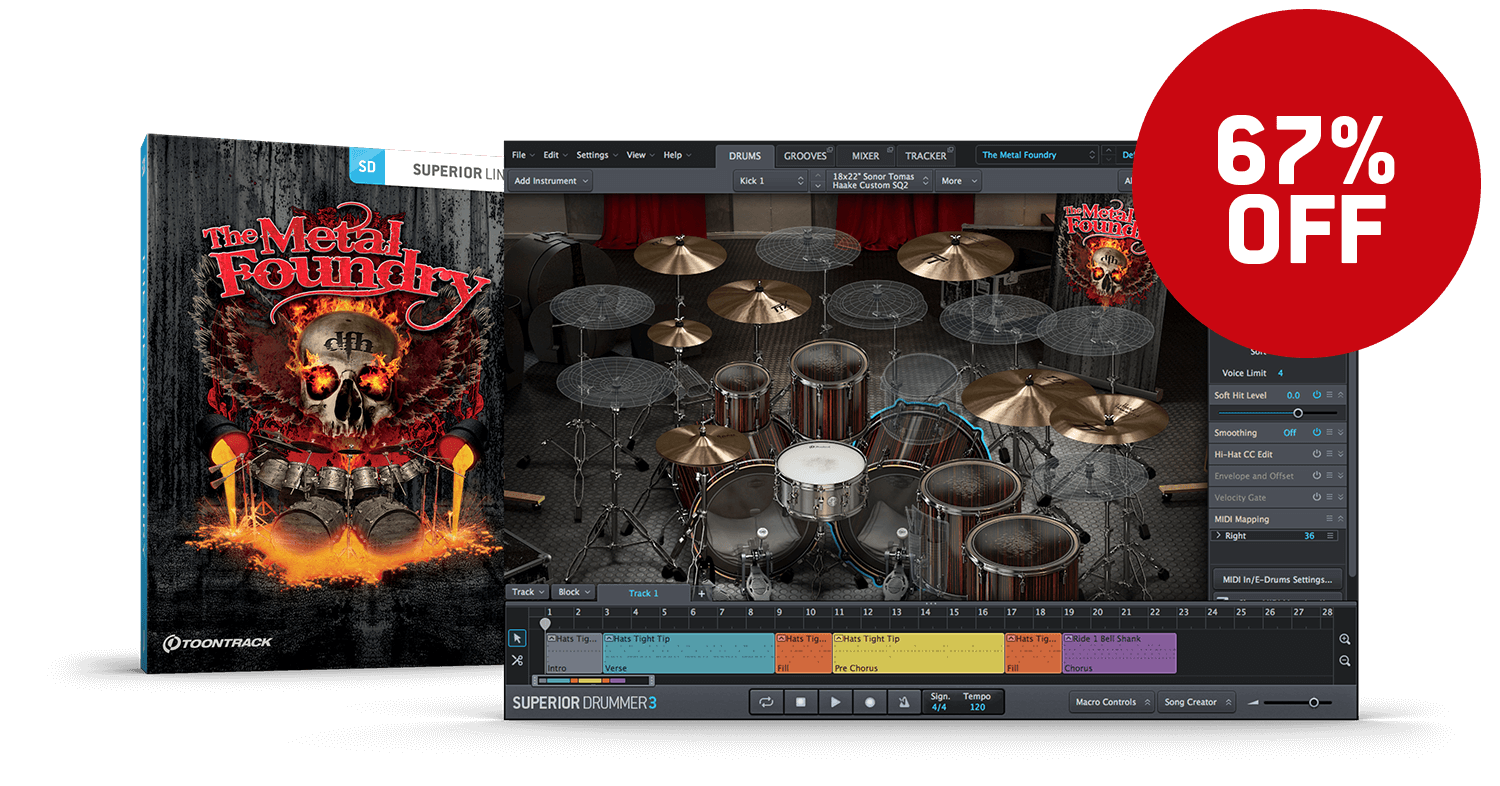Stop playback
Screen dimensions: 1500x786
pos(801,702)
